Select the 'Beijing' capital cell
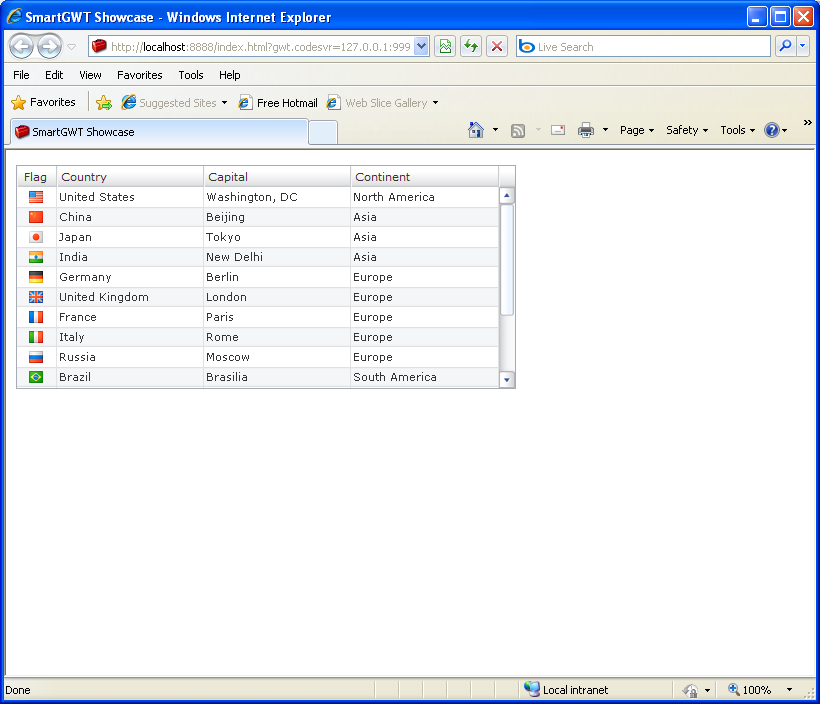The height and width of the screenshot is (704, 820). click(x=277, y=217)
